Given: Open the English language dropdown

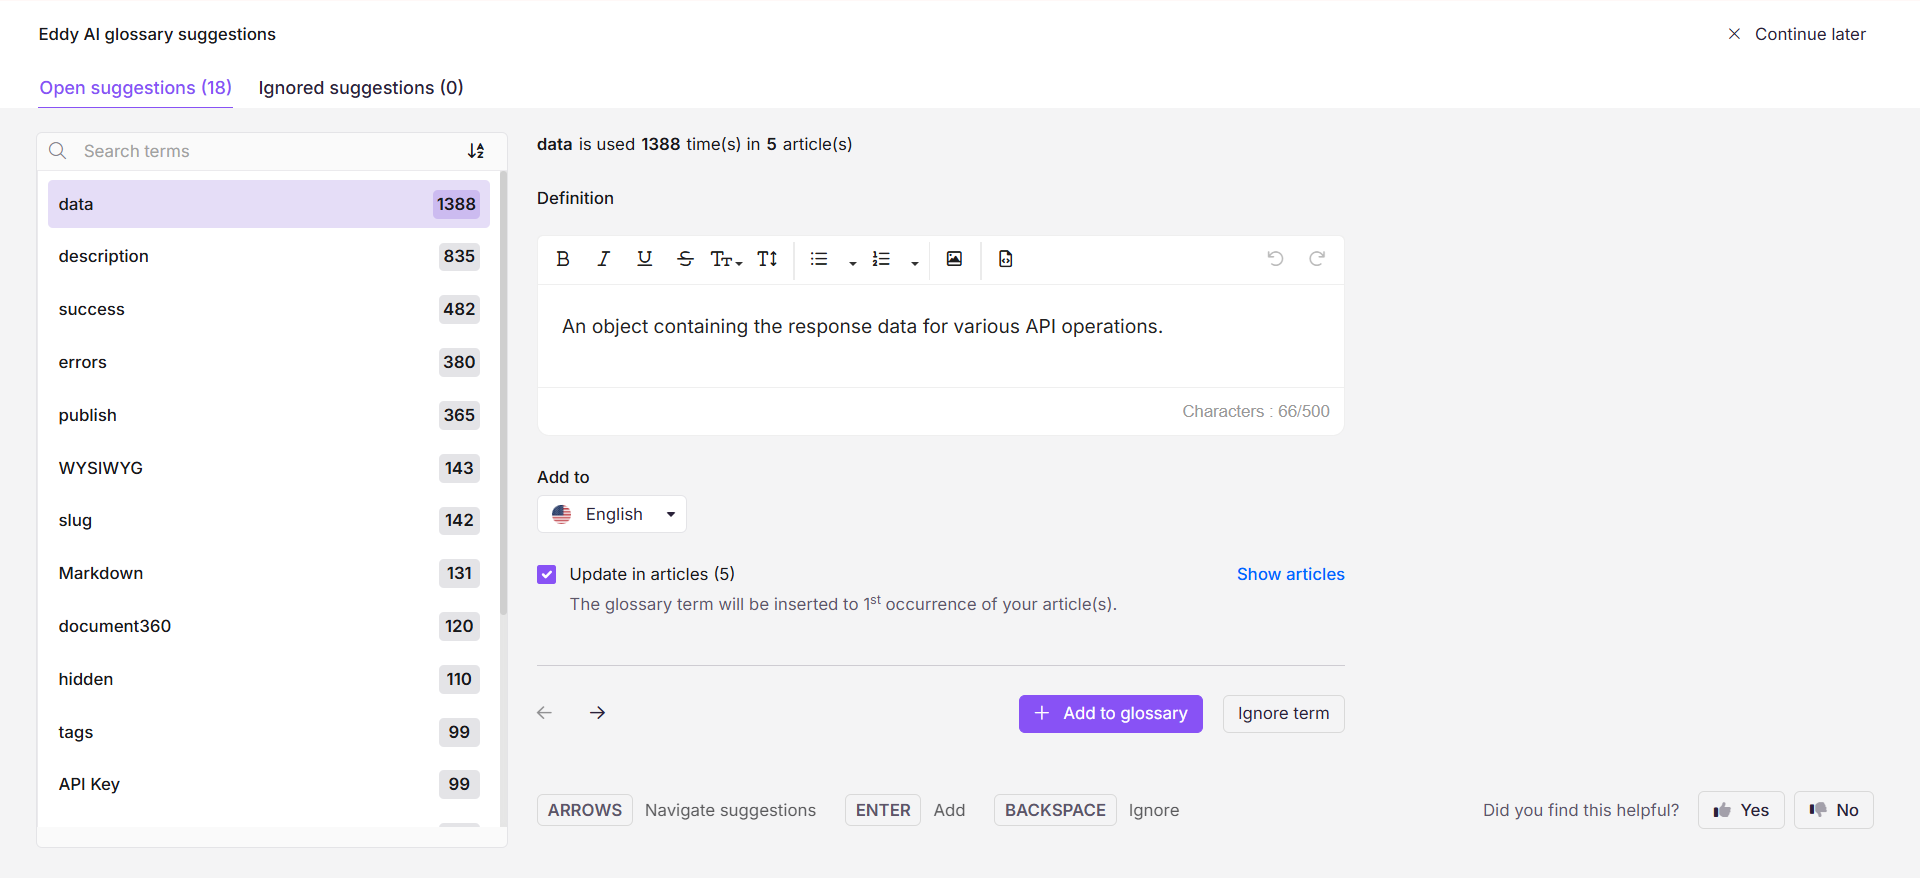Looking at the screenshot, I should click(x=612, y=514).
